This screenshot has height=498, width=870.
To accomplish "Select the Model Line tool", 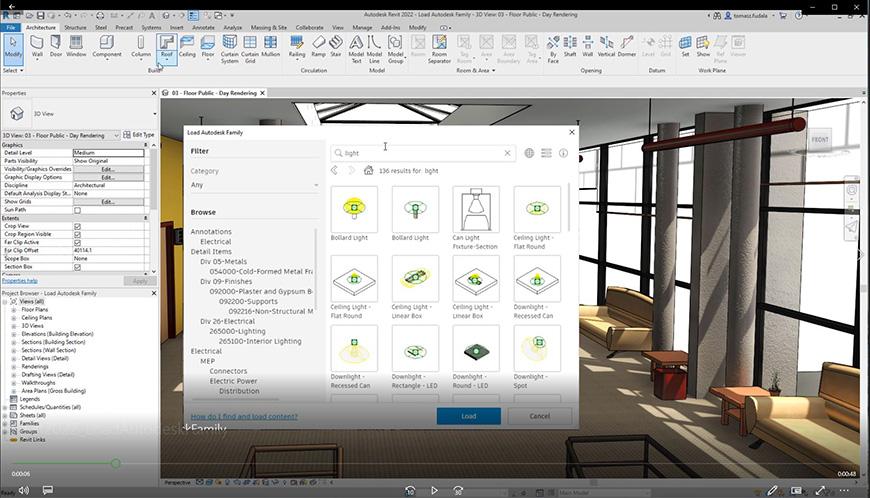I will pos(375,49).
